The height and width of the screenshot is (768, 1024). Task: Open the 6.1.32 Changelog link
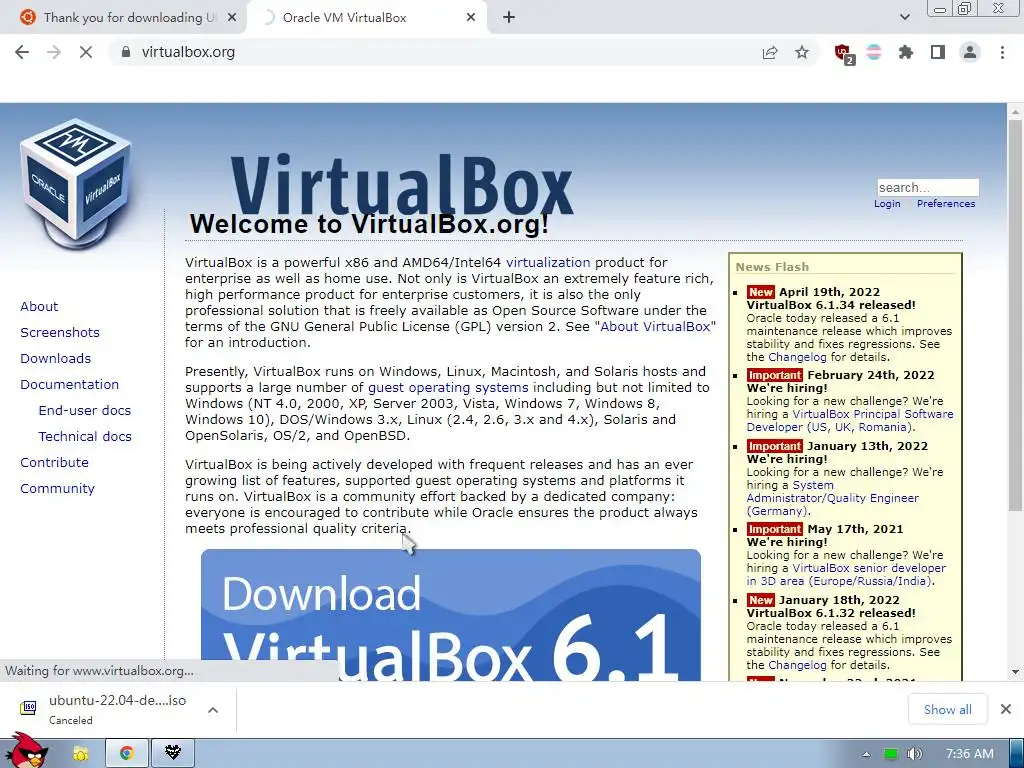(797, 665)
